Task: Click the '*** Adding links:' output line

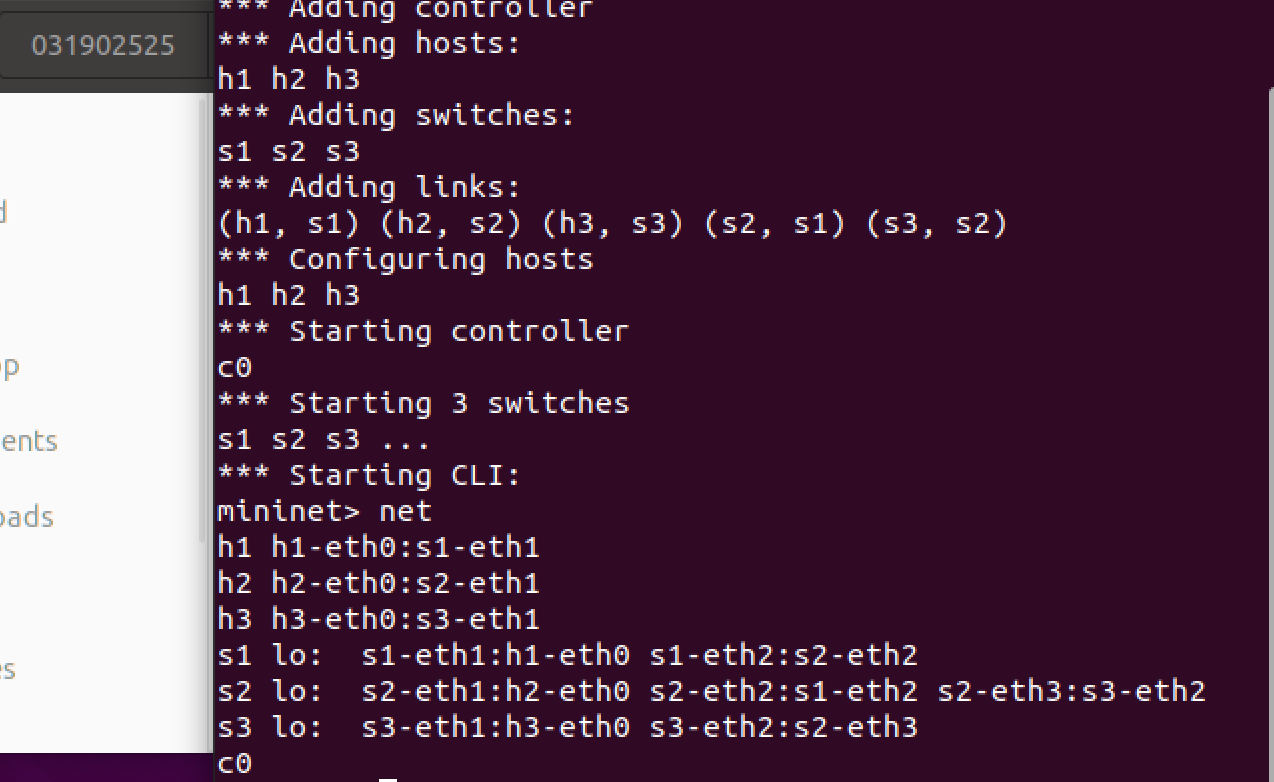Action: [369, 187]
